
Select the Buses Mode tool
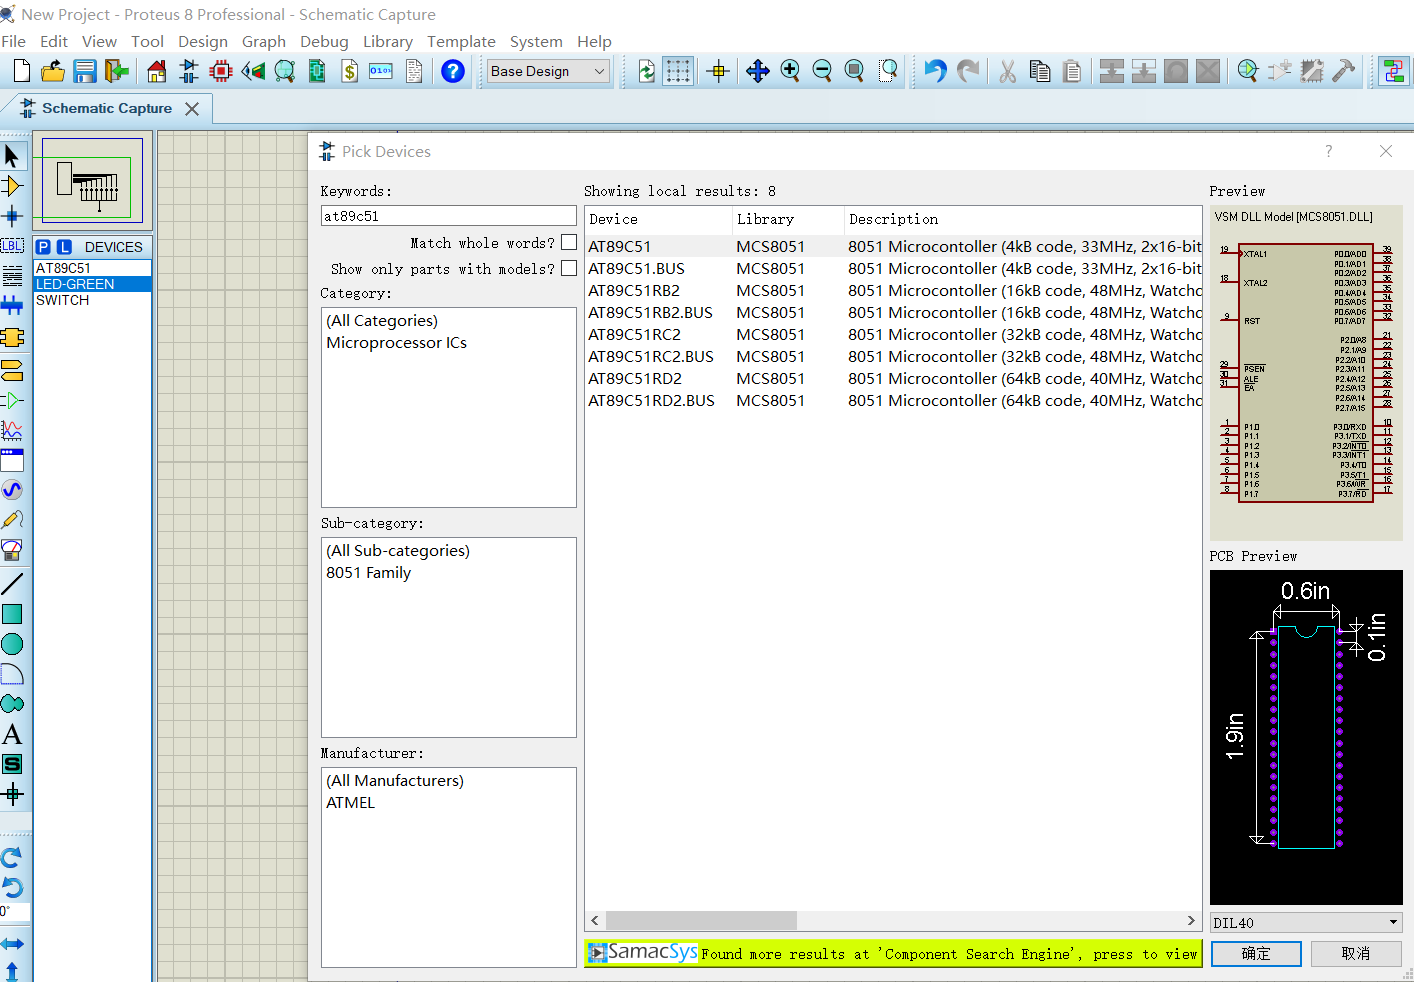click(12, 305)
